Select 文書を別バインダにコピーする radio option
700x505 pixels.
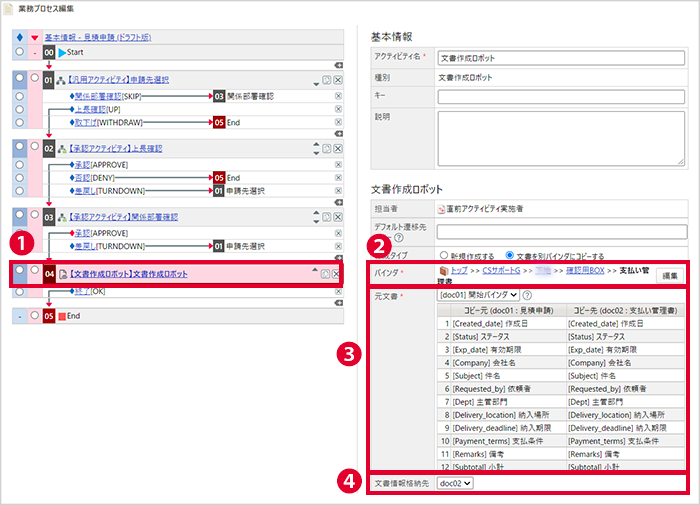[x=509, y=255]
